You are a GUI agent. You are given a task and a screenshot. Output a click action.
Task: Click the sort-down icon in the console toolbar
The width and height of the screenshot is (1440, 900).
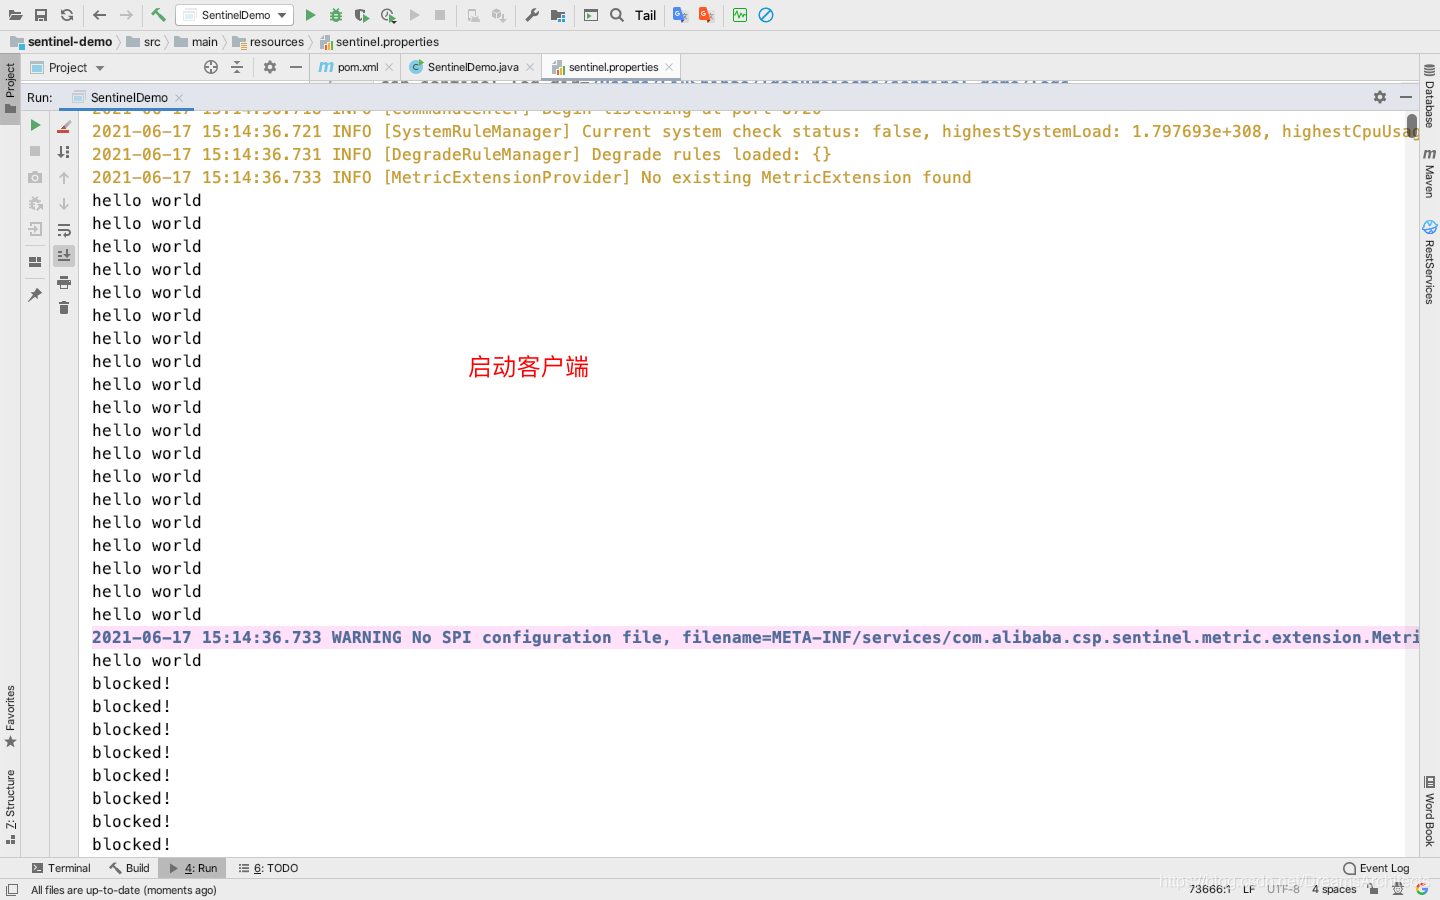click(x=64, y=152)
